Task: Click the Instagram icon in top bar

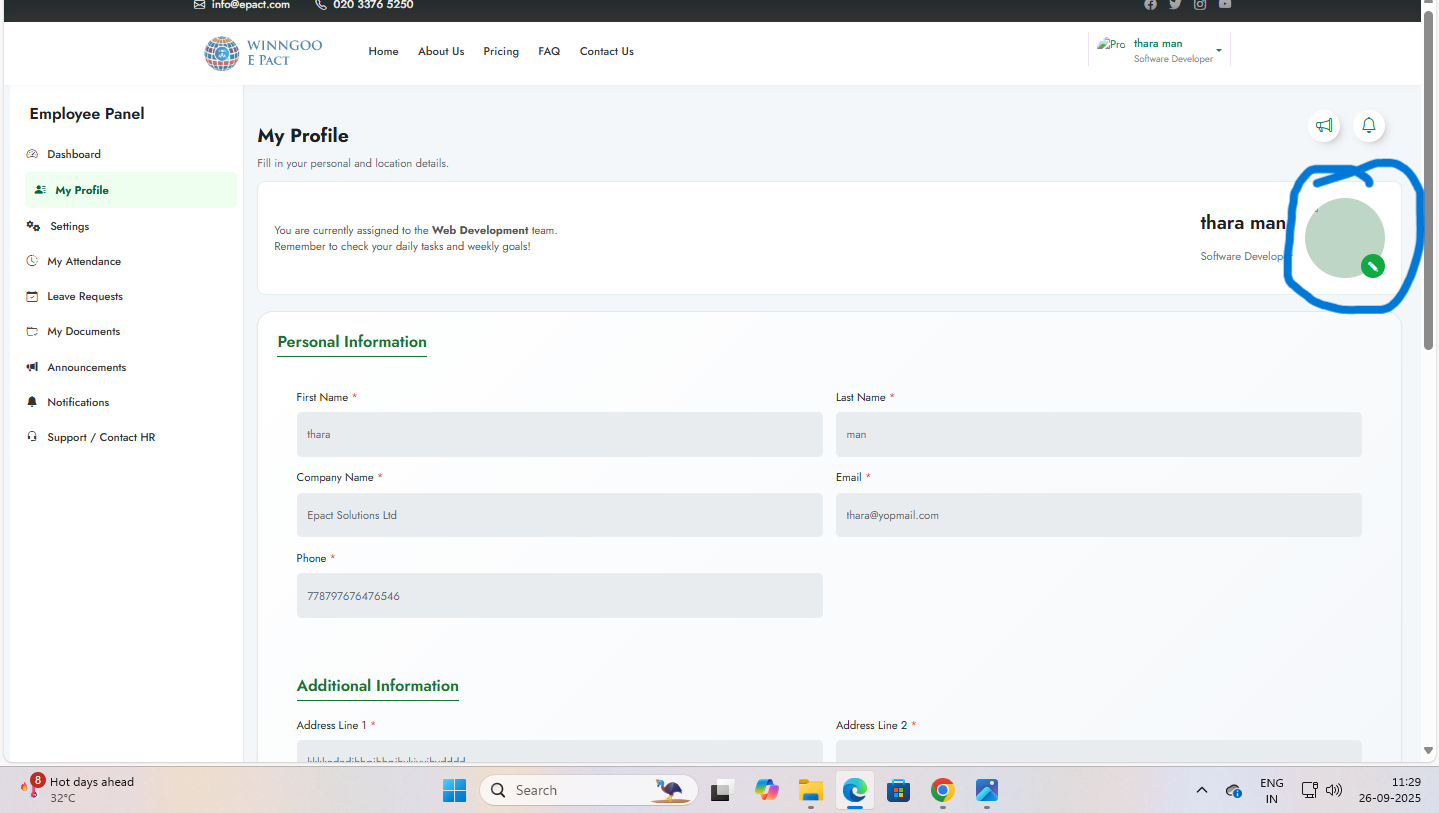Action: (x=1200, y=5)
